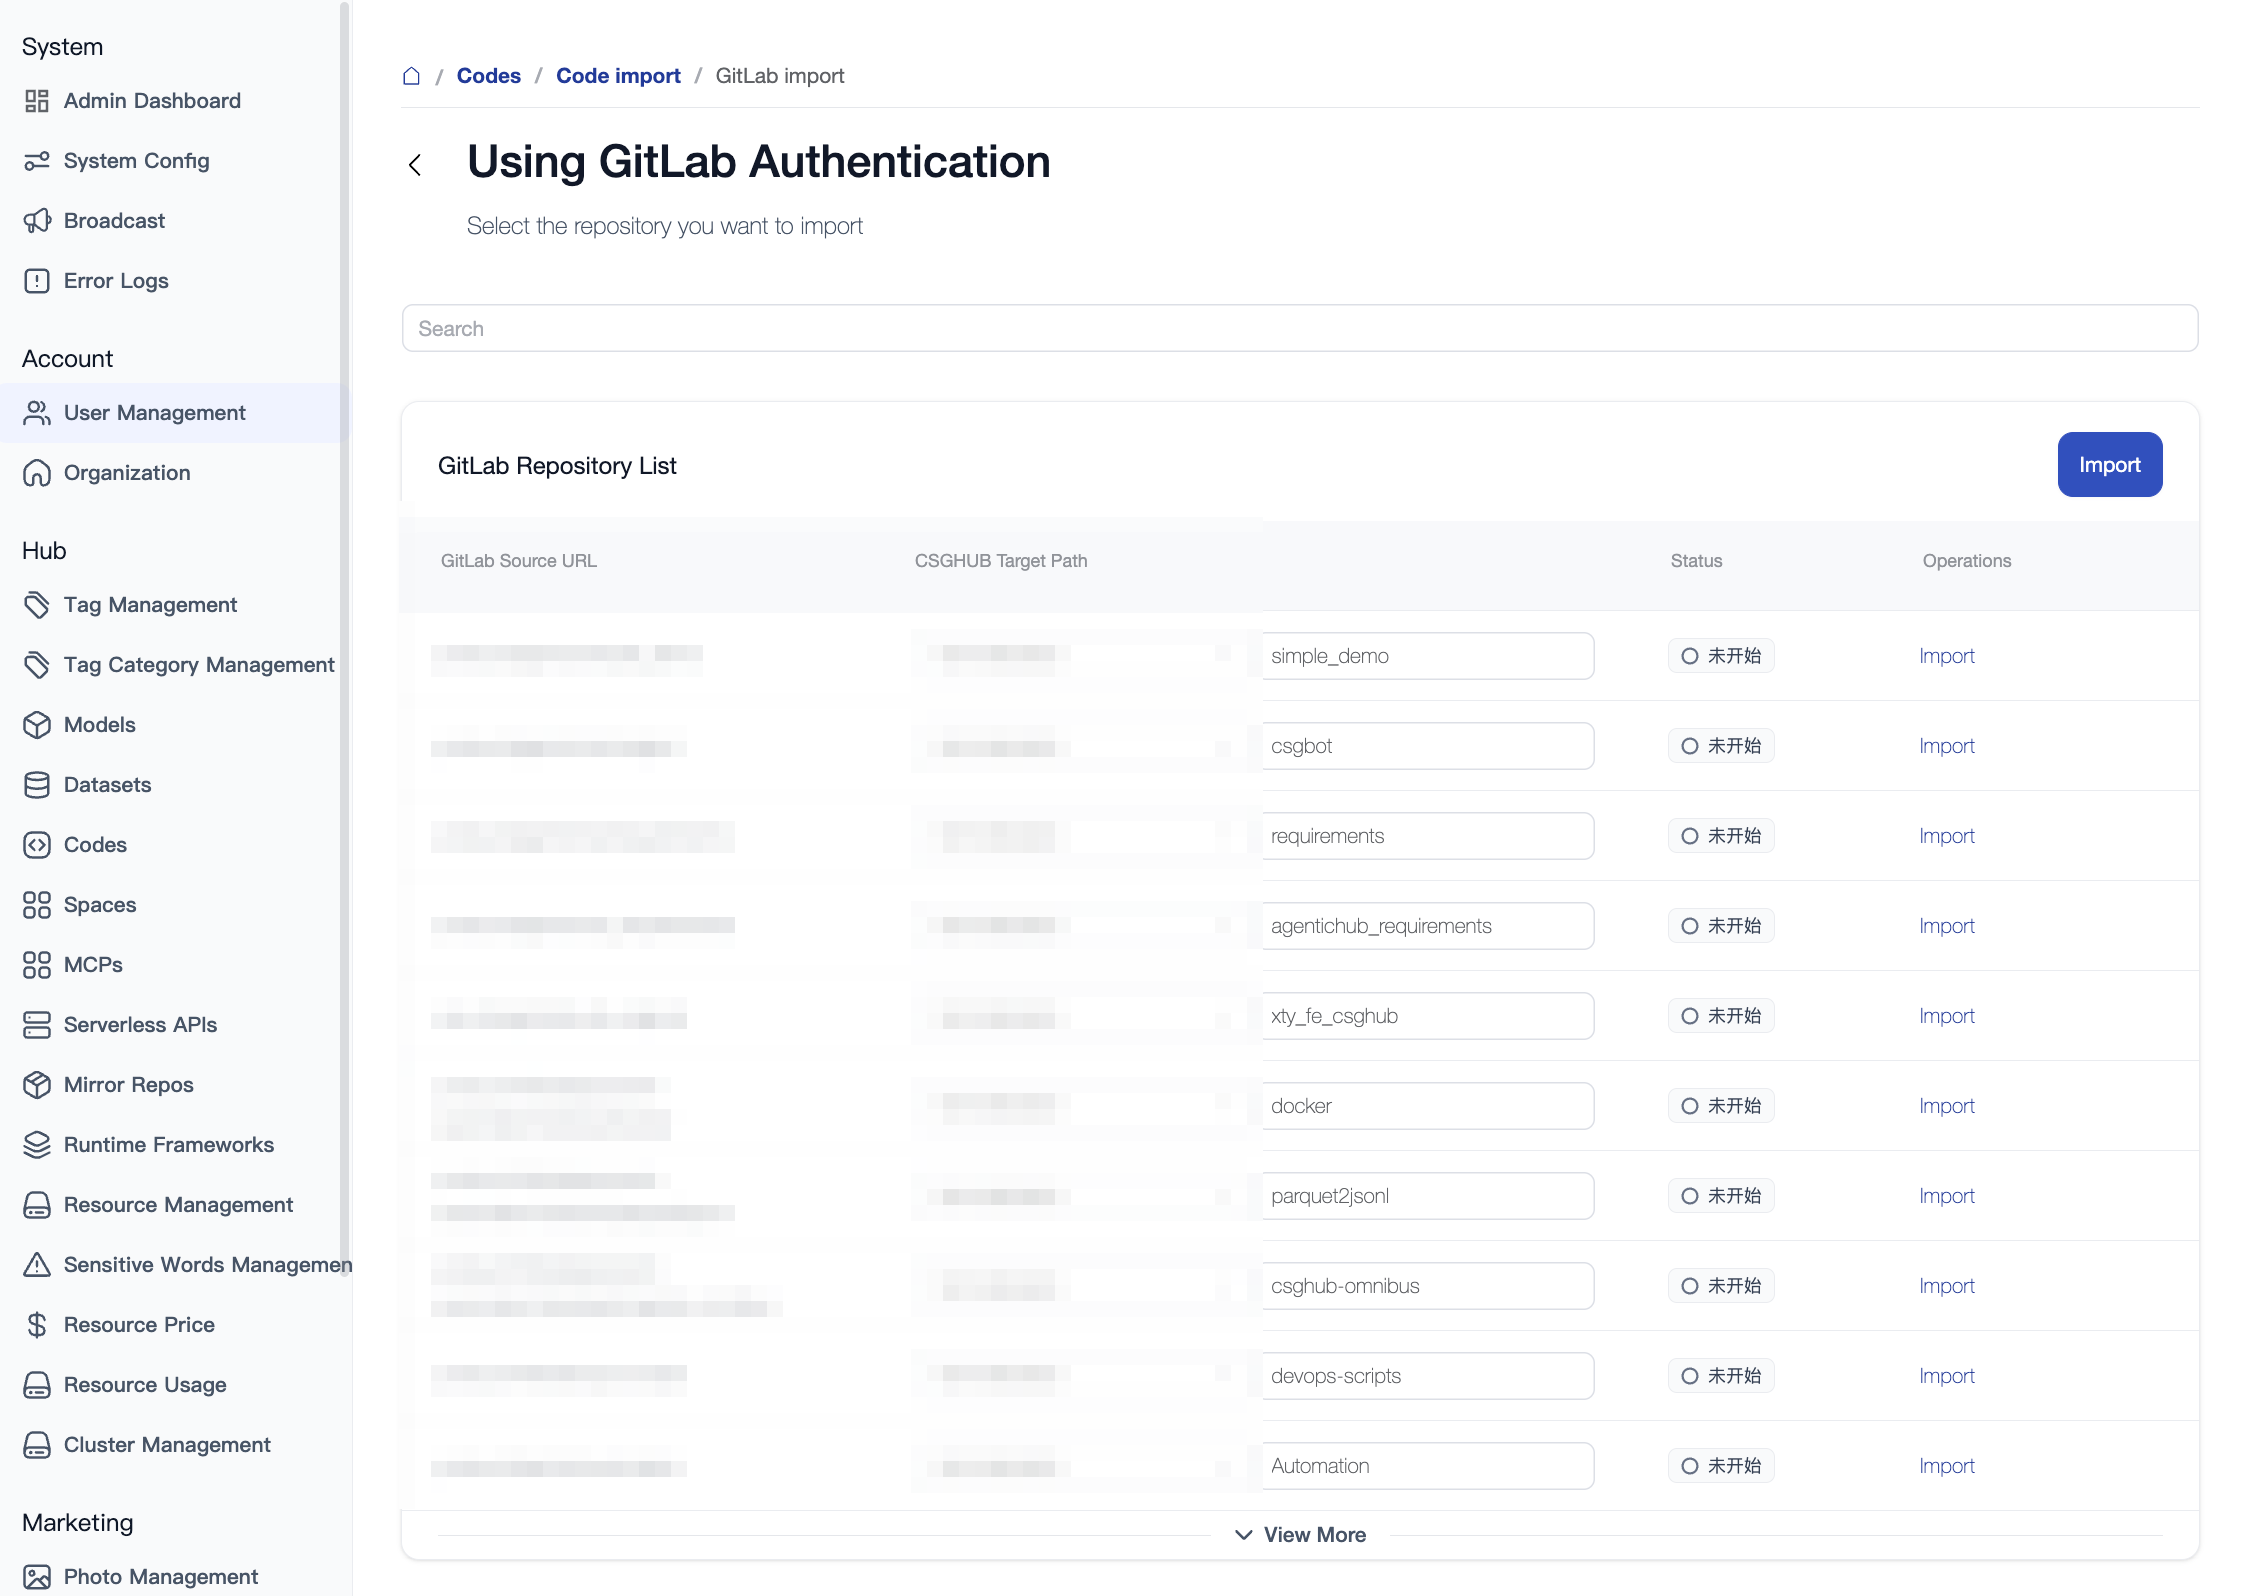Click the Search repositories field

[1299, 329]
